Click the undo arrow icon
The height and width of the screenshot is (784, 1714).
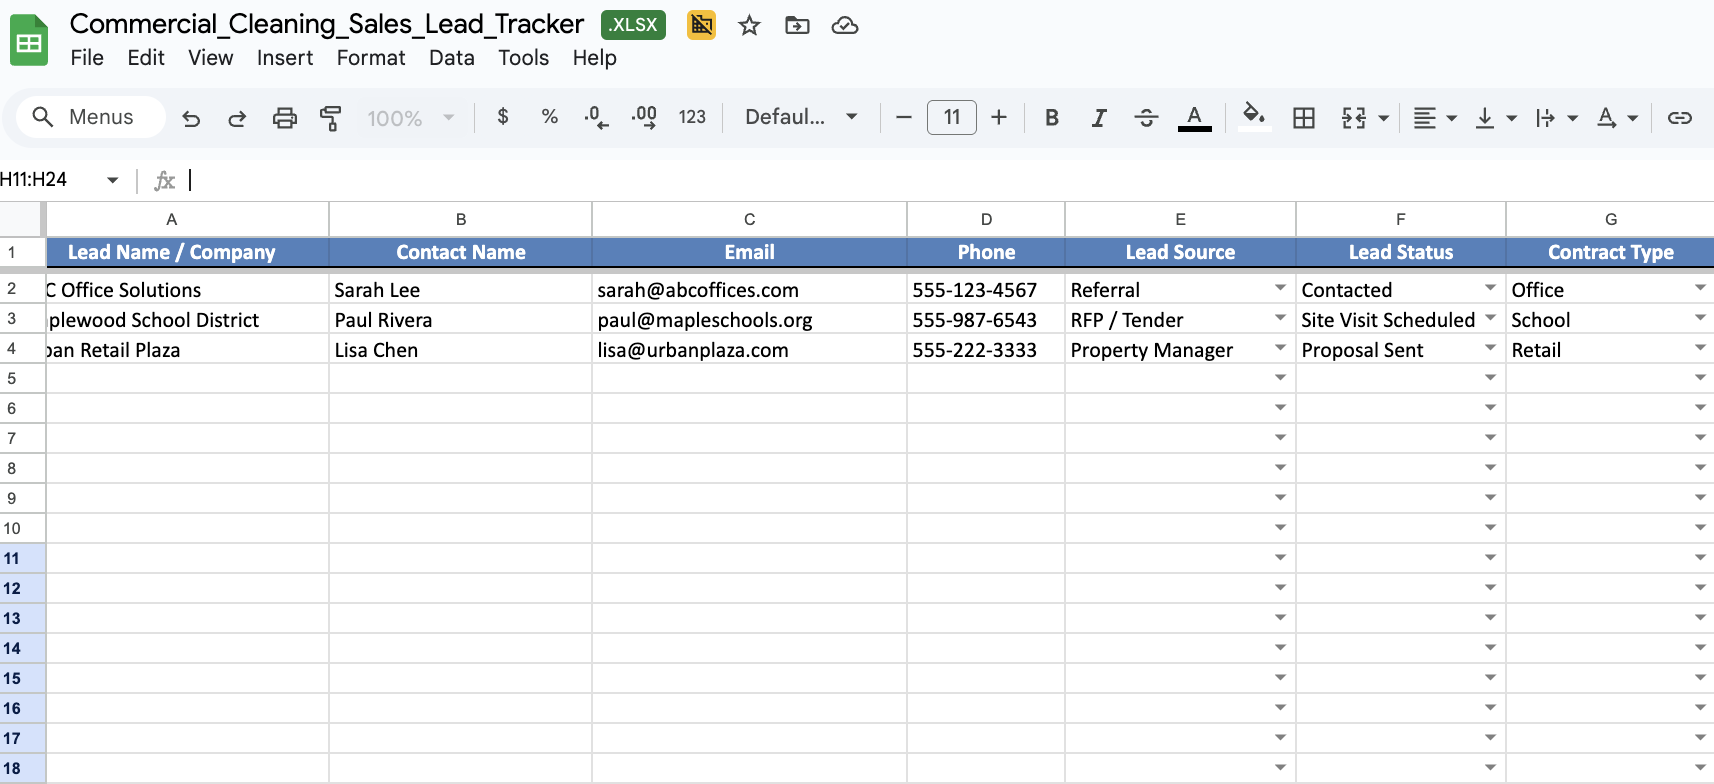click(x=191, y=118)
